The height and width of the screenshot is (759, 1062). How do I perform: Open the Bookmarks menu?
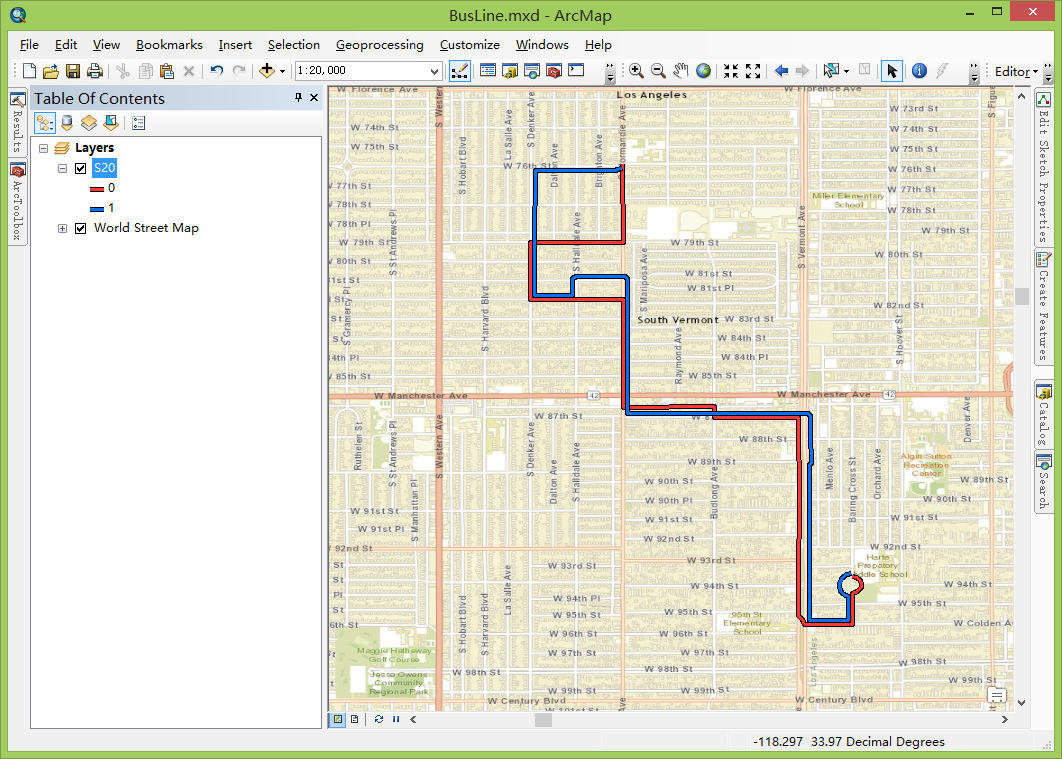click(169, 45)
